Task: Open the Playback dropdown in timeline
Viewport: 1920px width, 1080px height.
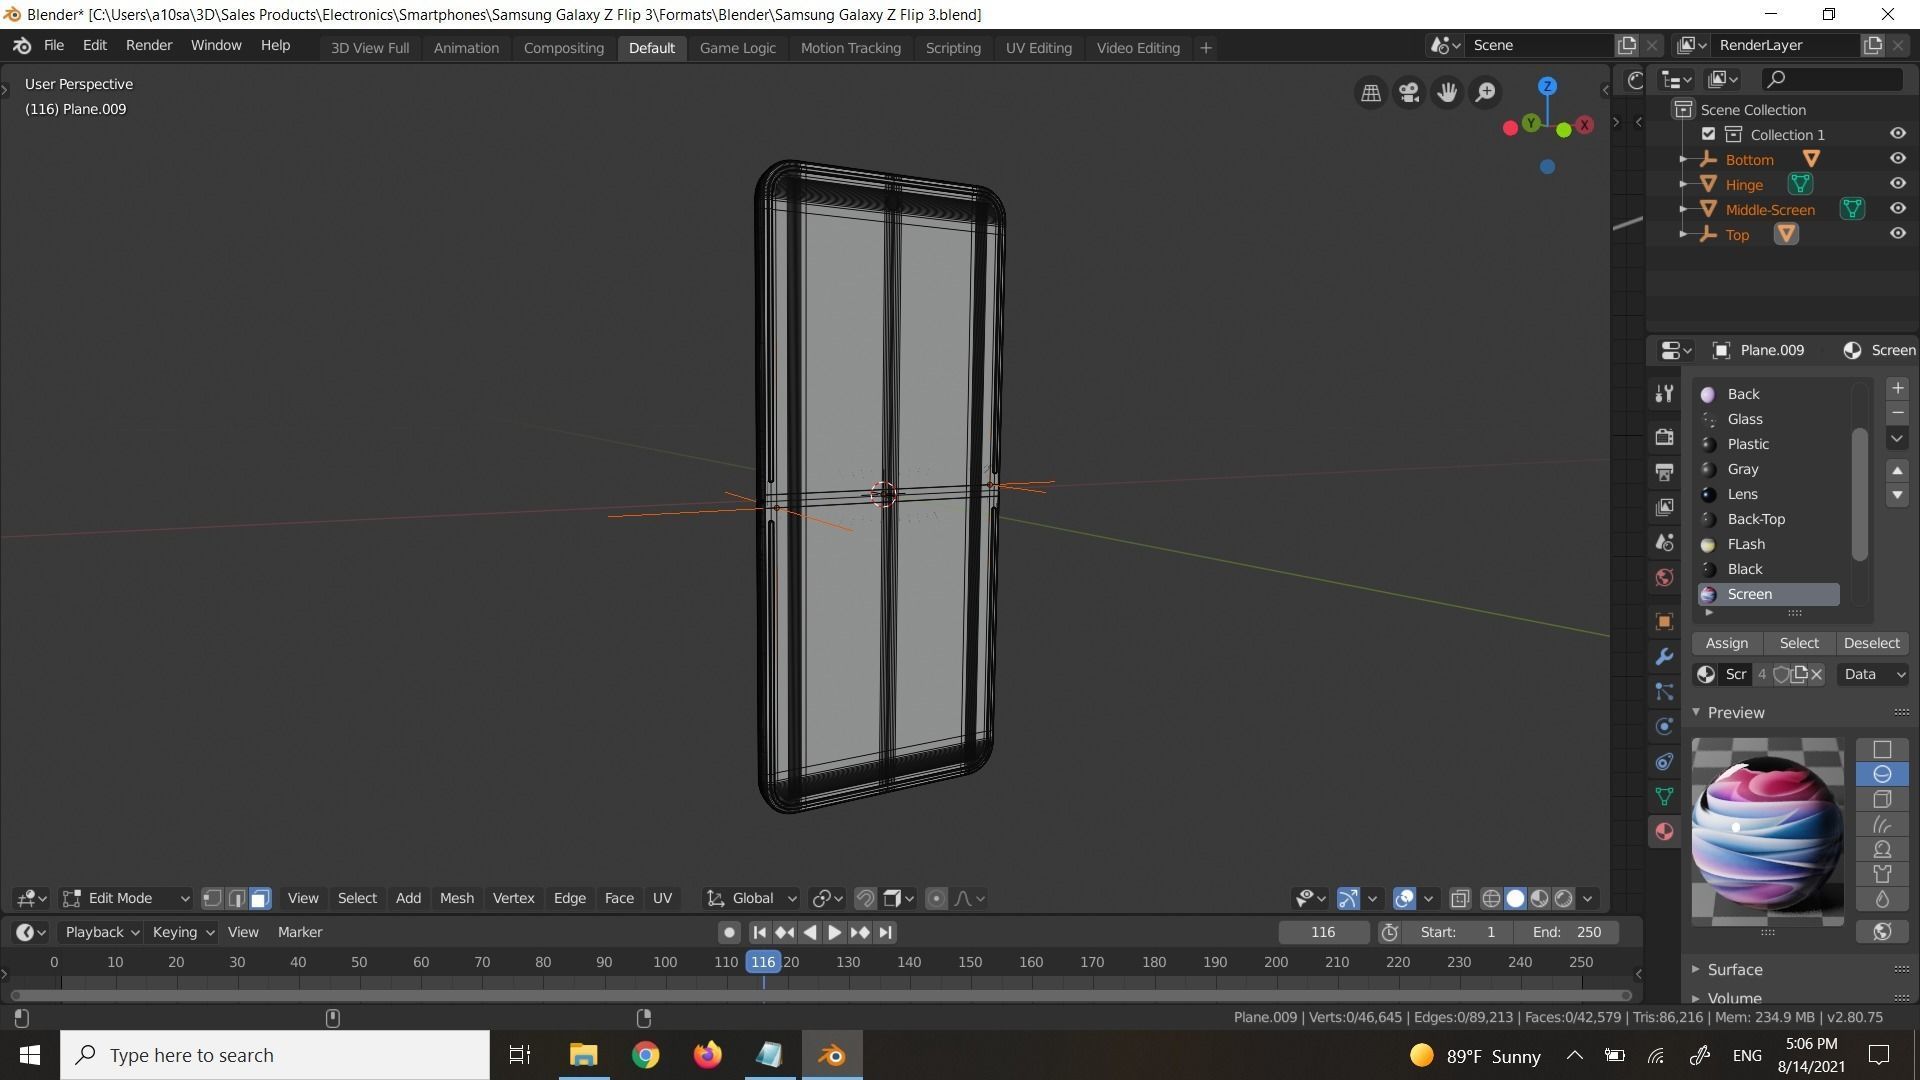Action: coord(101,932)
